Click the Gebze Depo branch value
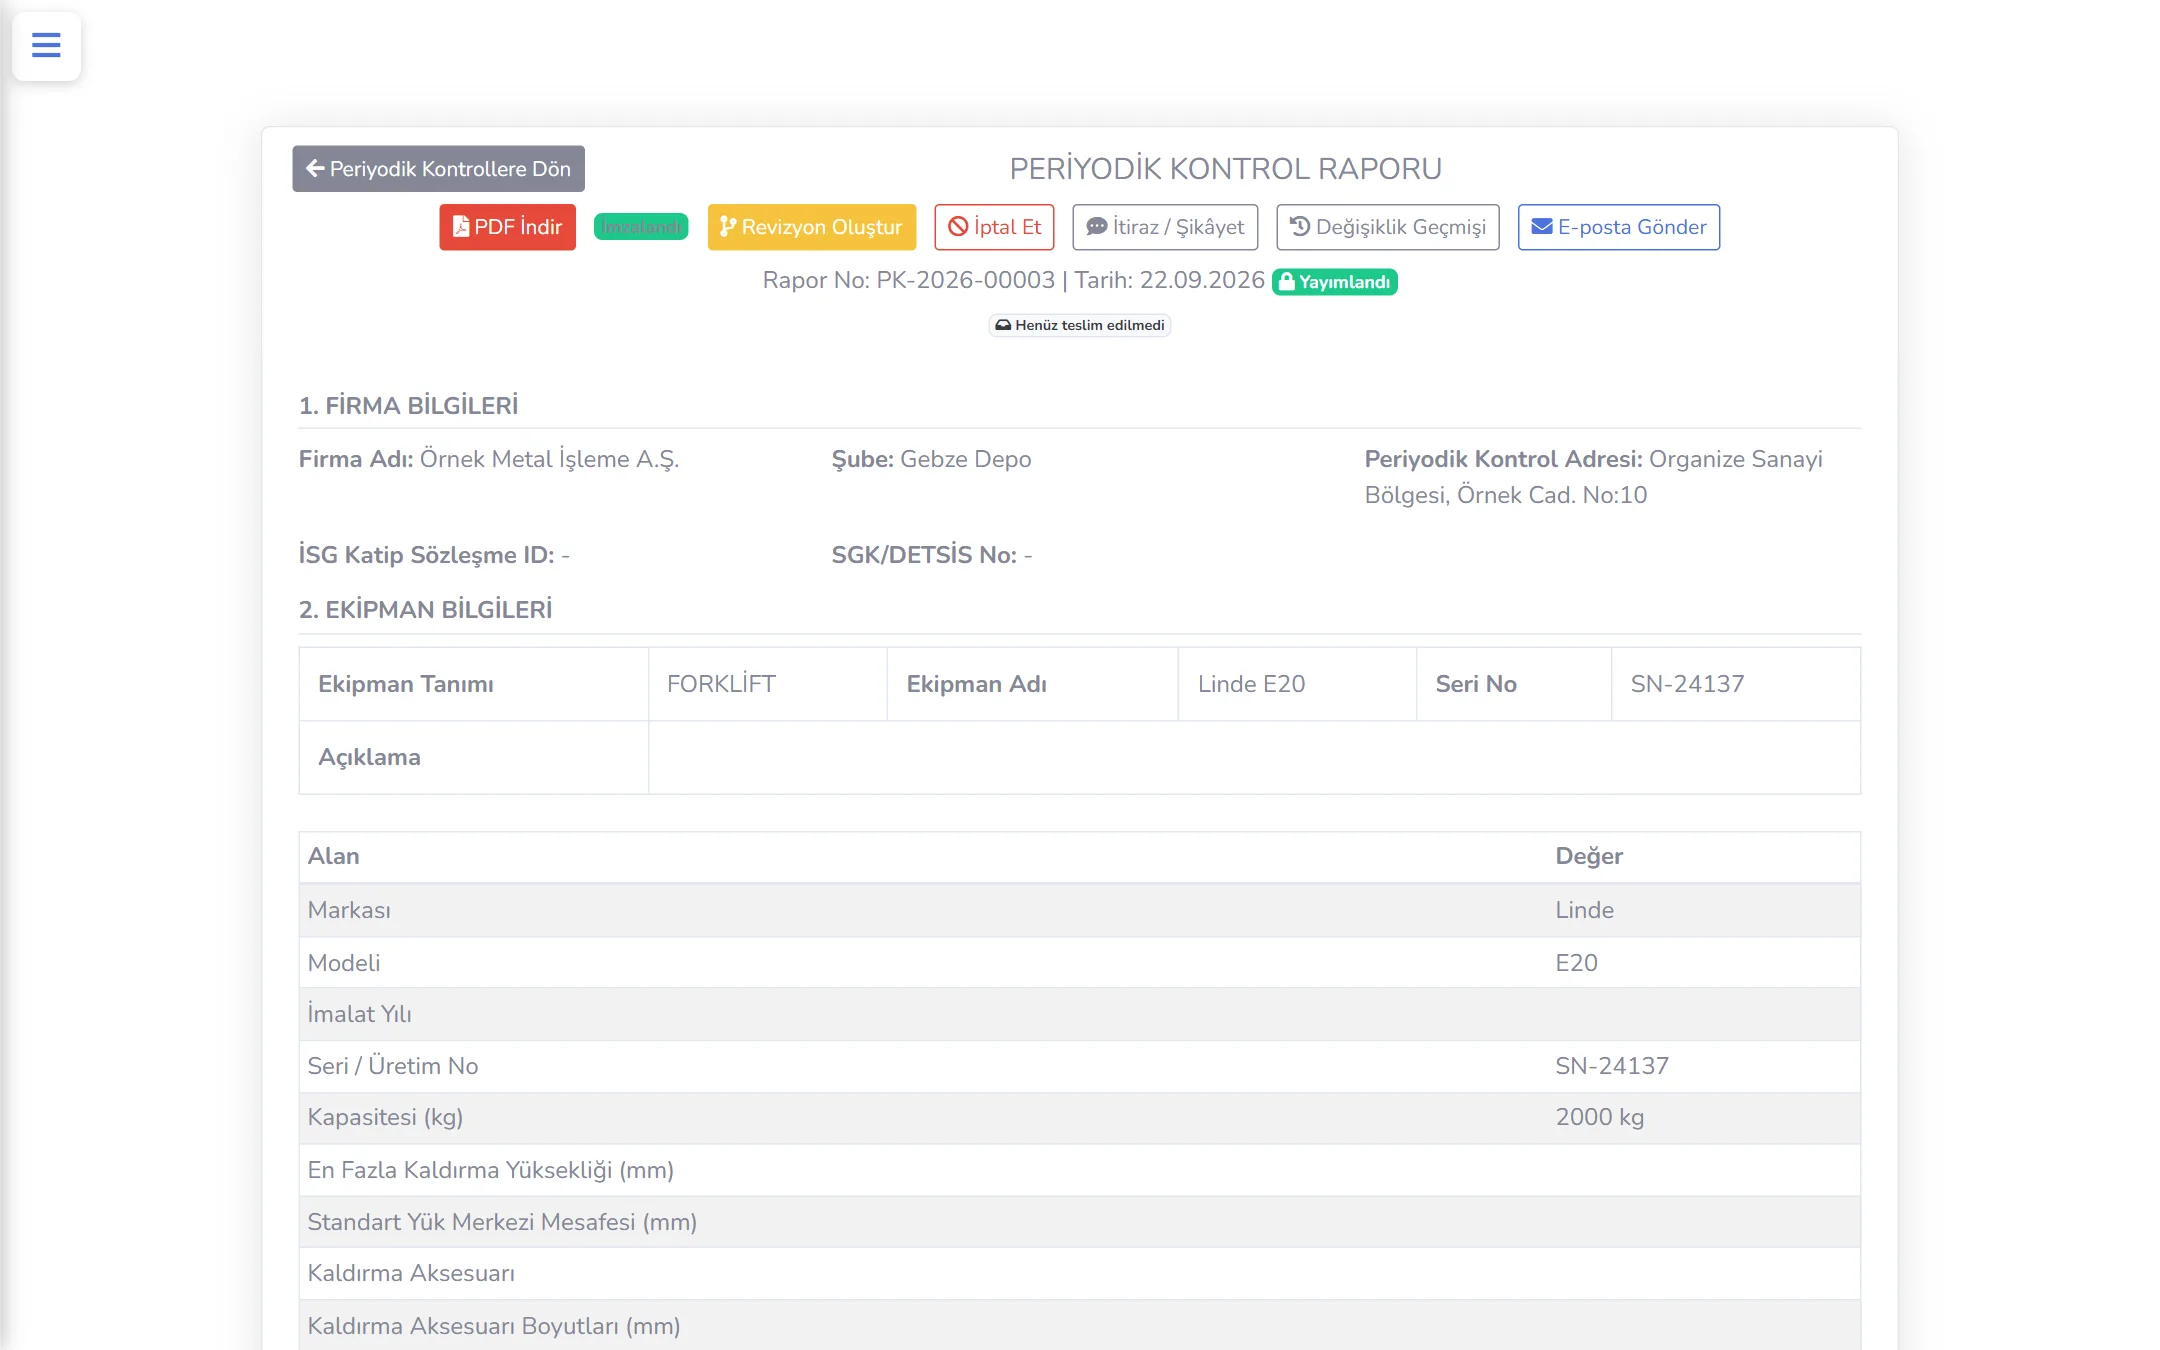 pyautogui.click(x=965, y=459)
